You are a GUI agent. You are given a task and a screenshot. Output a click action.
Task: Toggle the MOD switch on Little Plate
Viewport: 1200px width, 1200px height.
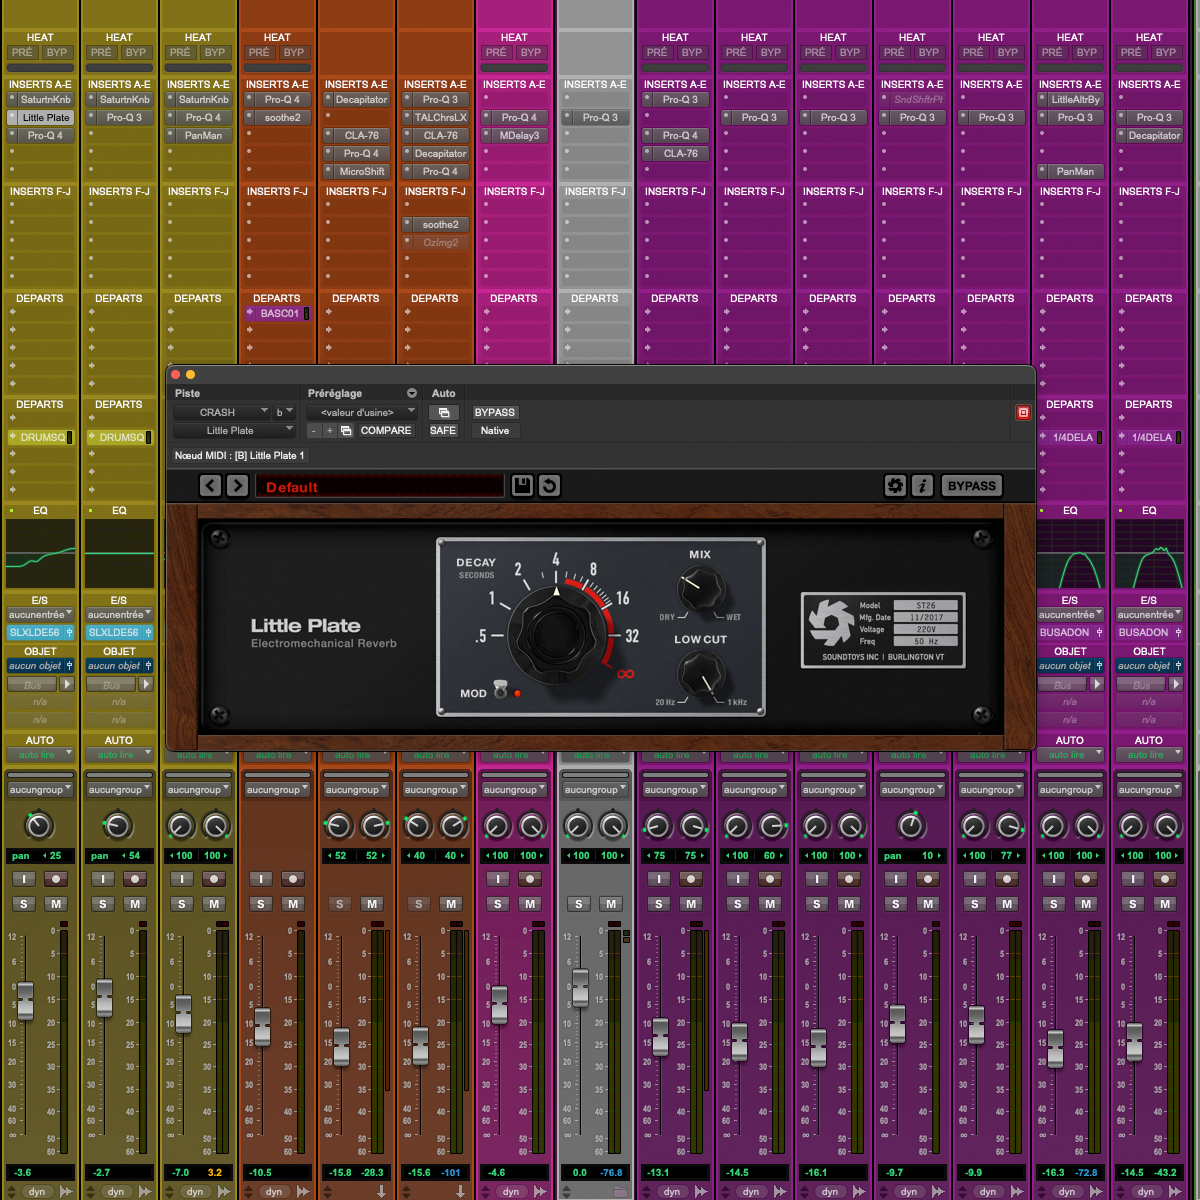pos(502,692)
